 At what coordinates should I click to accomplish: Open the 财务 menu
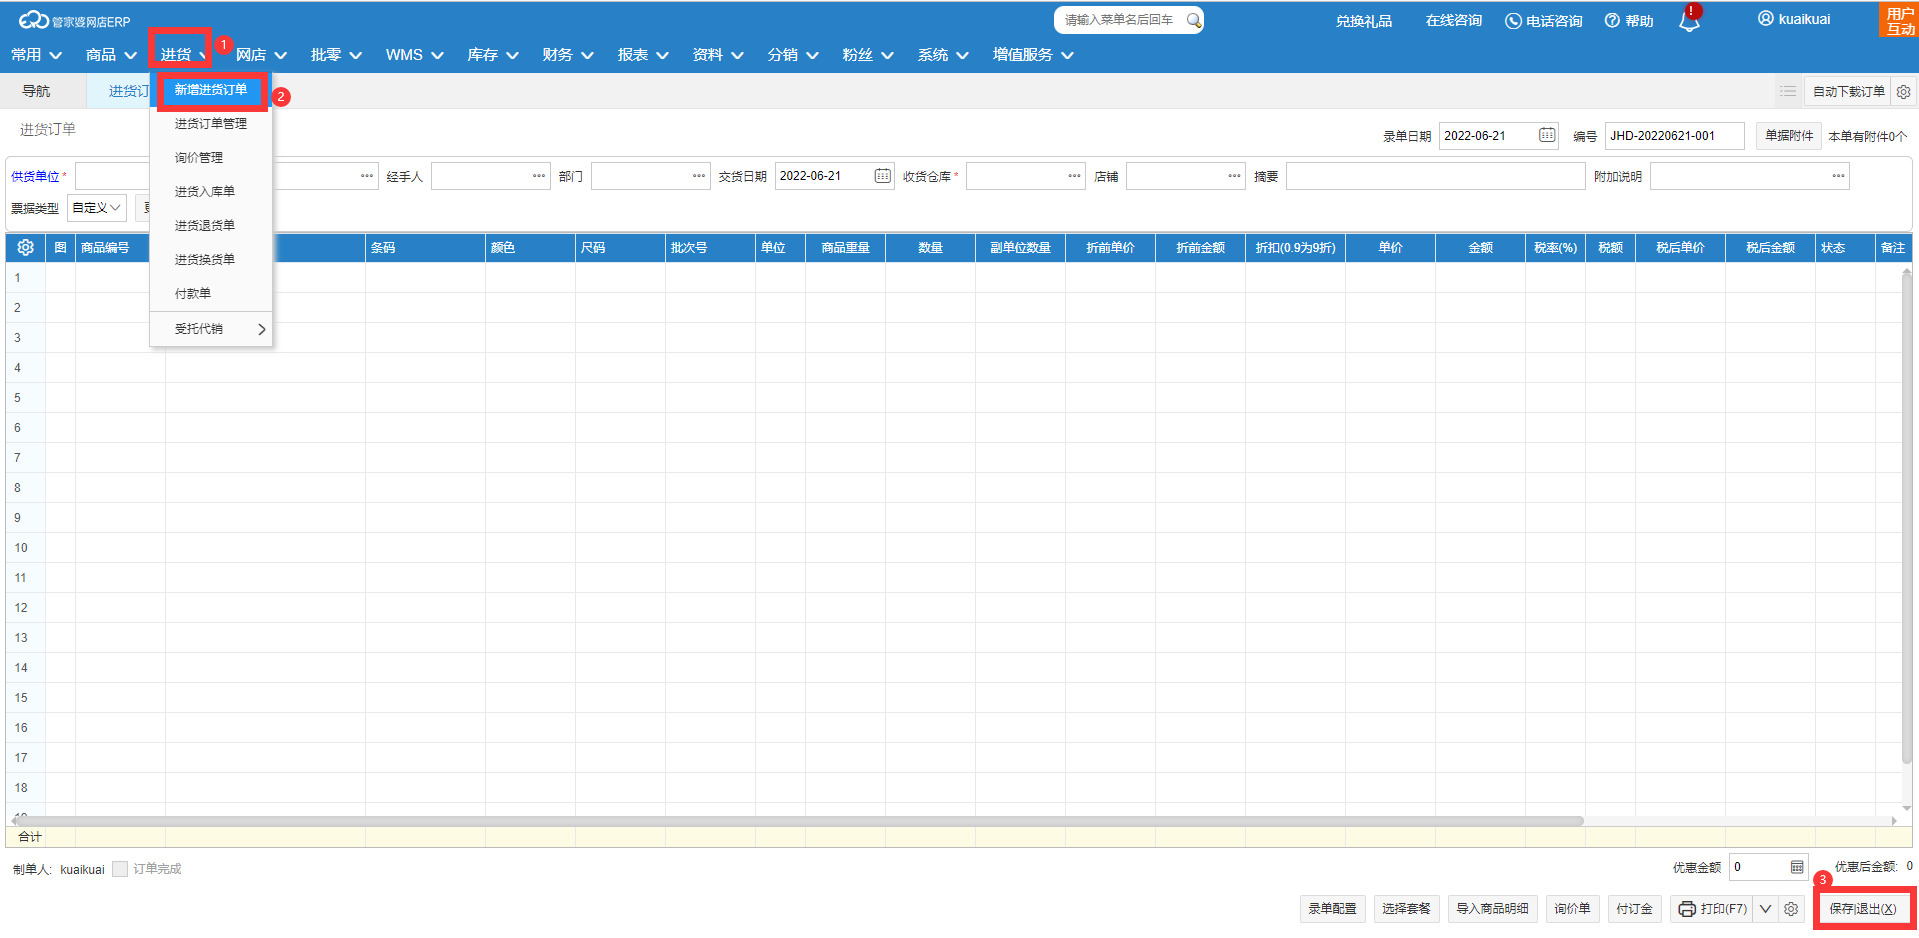568,55
